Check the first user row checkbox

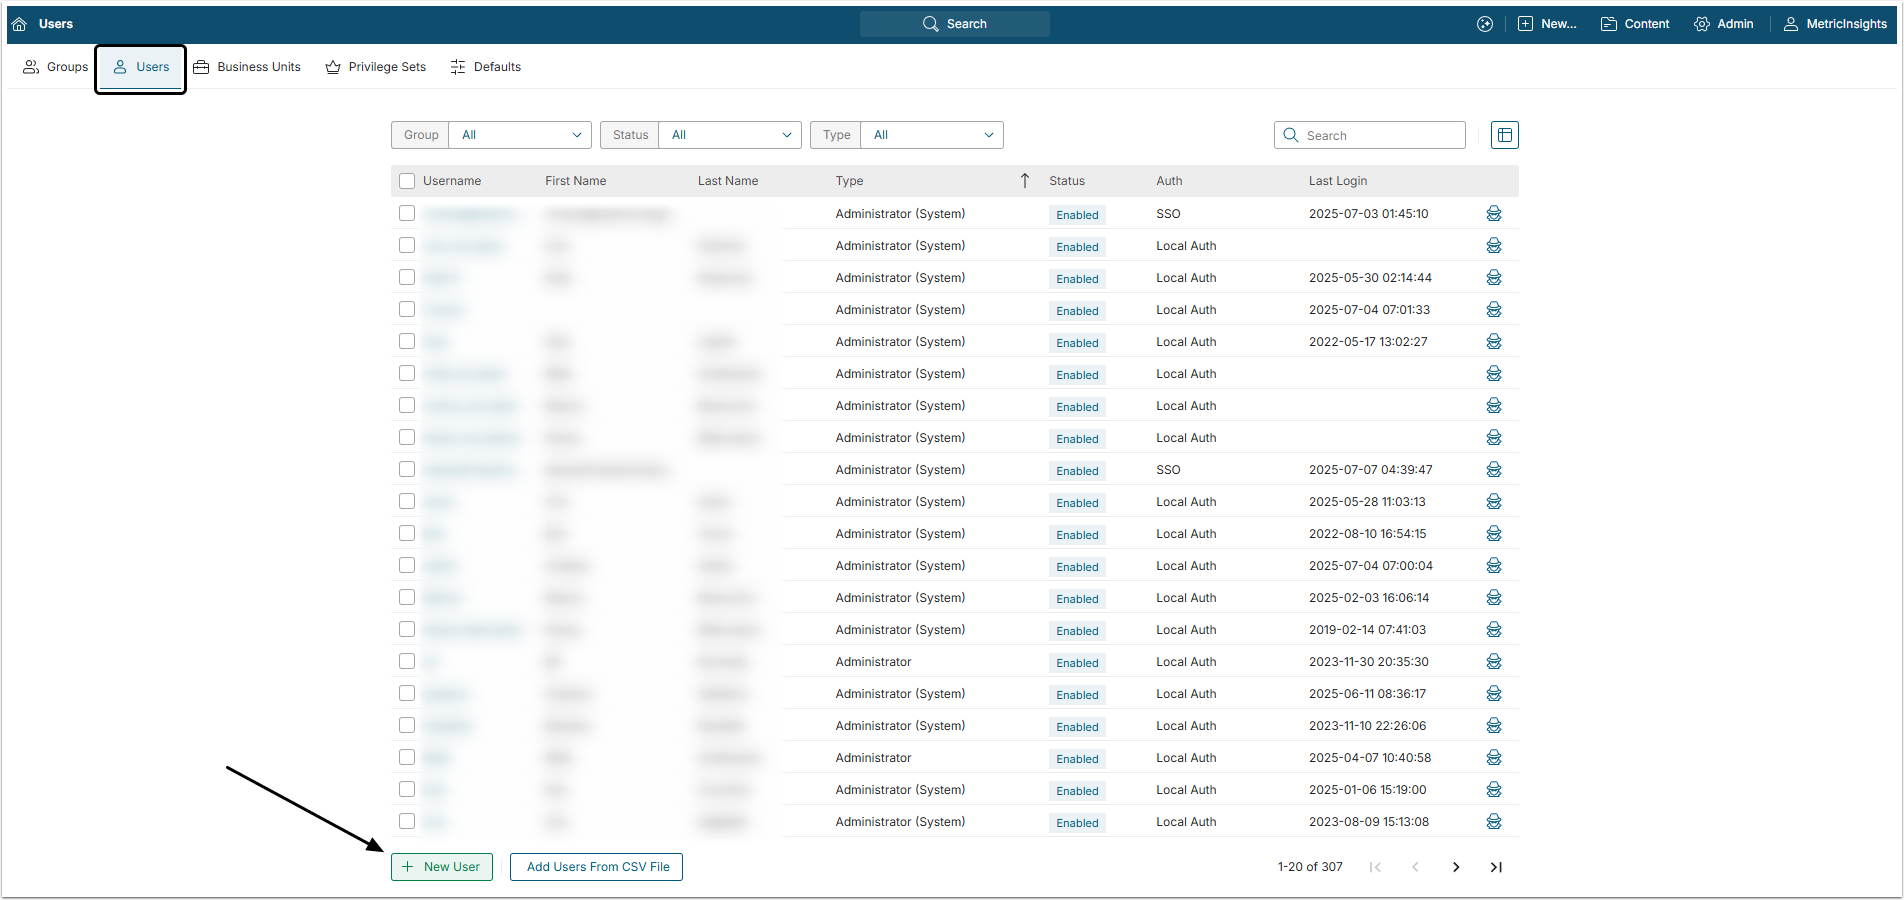tap(407, 213)
